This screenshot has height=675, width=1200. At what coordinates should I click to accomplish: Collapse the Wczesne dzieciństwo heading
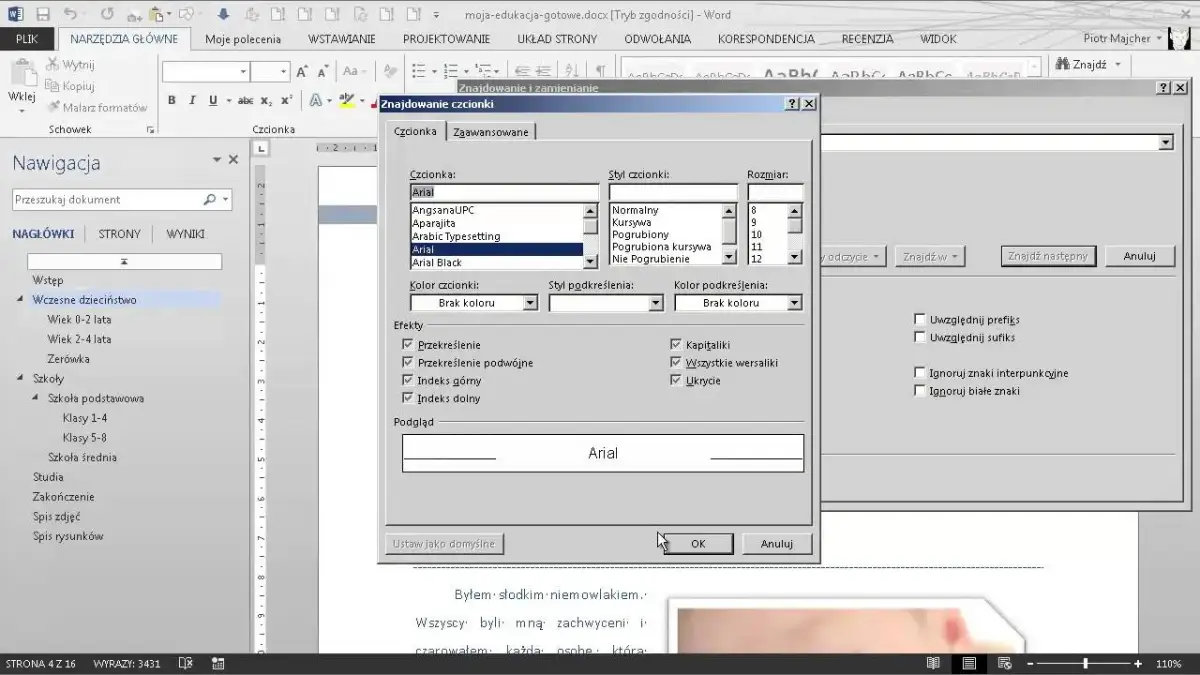[x=20, y=300]
